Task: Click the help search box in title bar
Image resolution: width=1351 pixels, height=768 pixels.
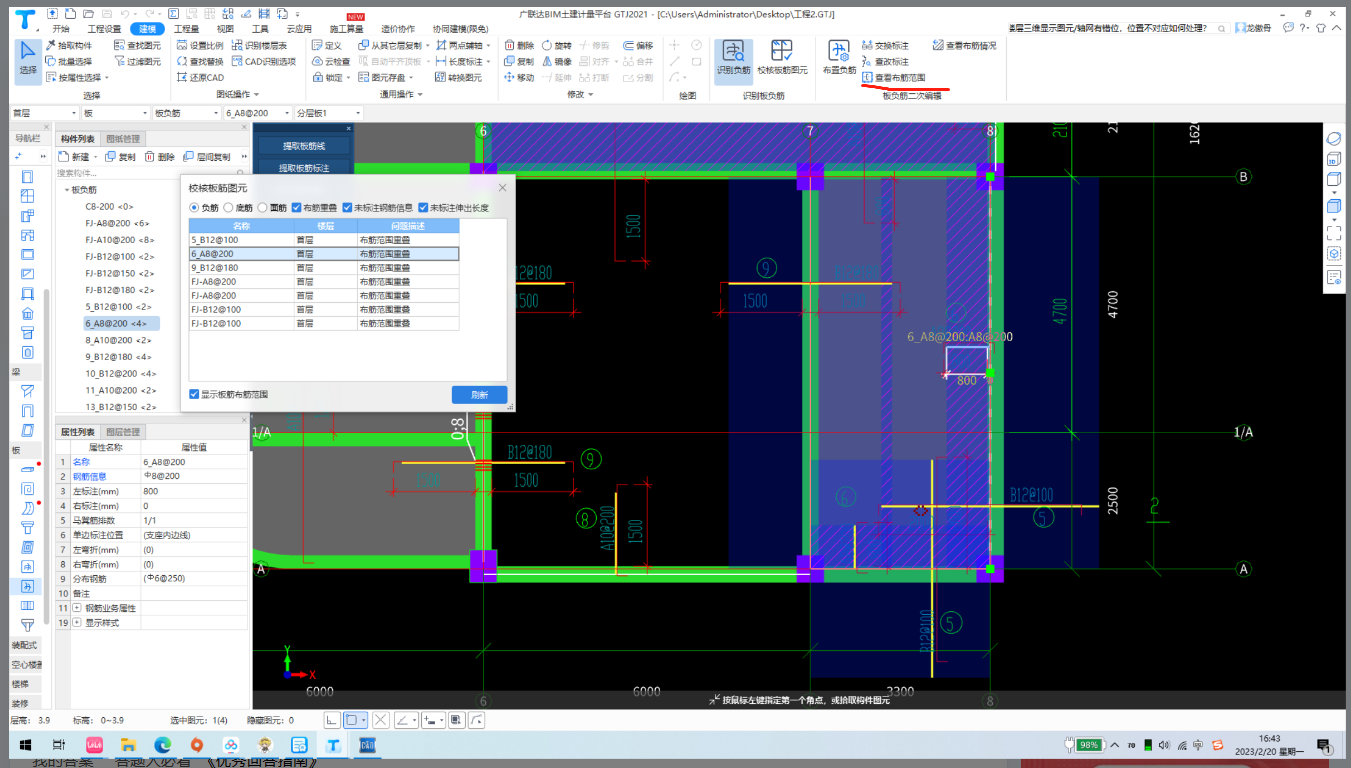Action: (x=1117, y=29)
